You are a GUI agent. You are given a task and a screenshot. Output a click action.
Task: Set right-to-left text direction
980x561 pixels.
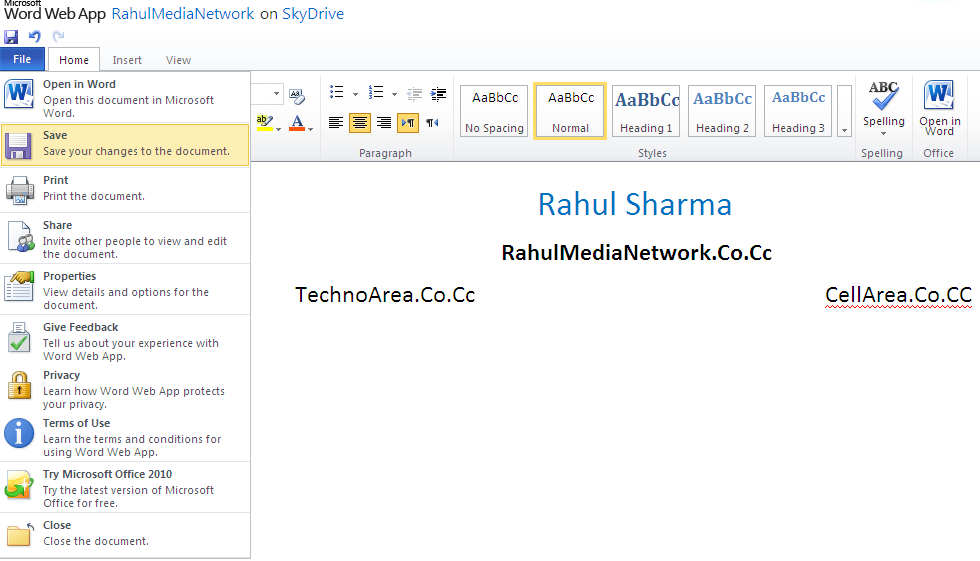pyautogui.click(x=432, y=122)
